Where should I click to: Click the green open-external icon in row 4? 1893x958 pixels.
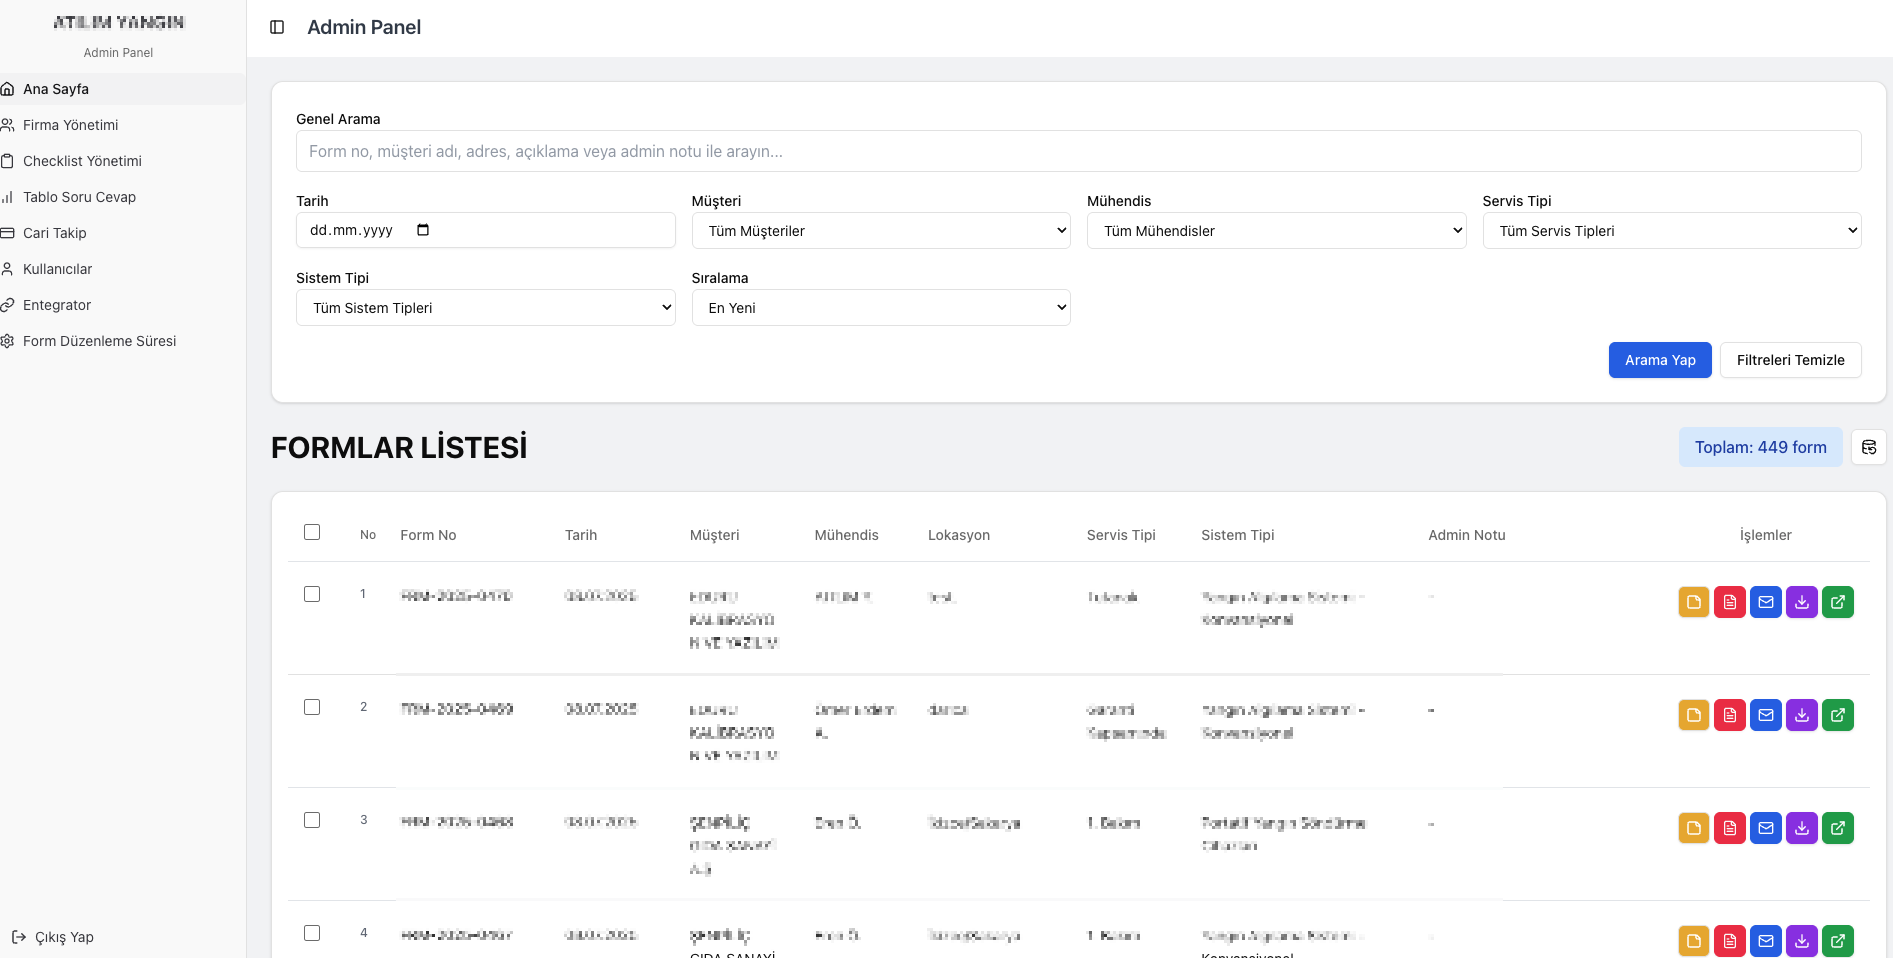pyautogui.click(x=1837, y=941)
